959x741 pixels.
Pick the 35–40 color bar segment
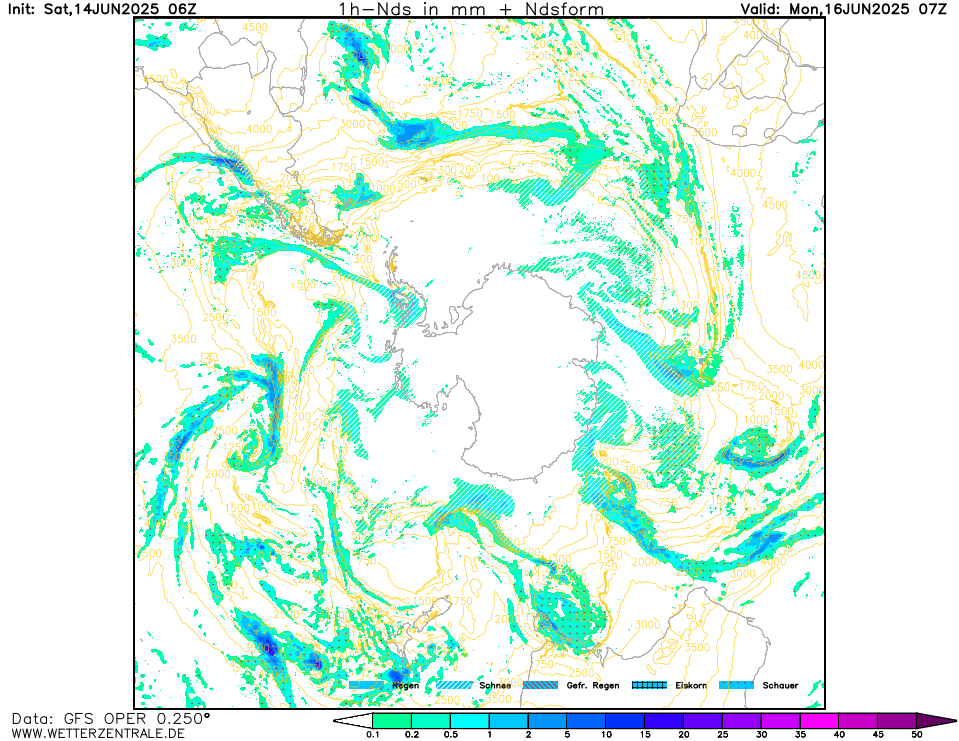click(820, 721)
